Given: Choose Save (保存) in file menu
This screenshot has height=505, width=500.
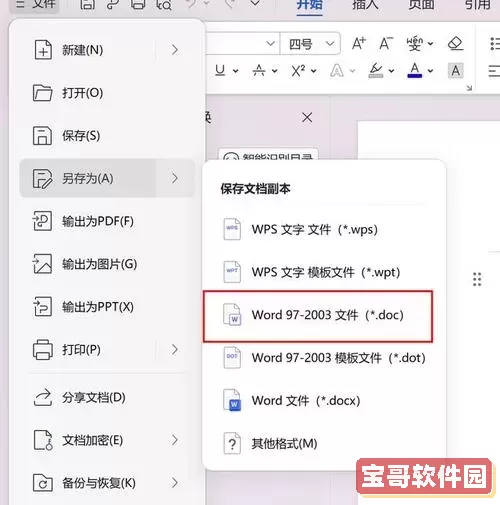Looking at the screenshot, I should pyautogui.click(x=107, y=136).
